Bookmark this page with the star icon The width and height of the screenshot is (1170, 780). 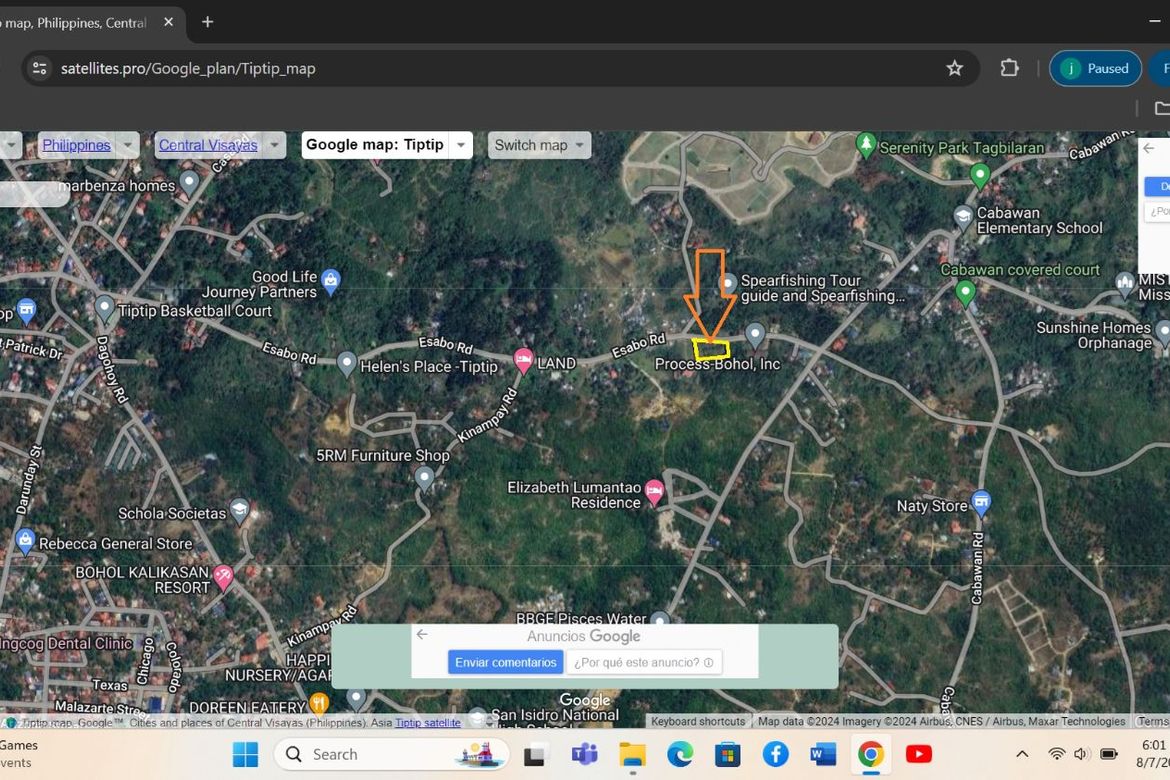pos(954,69)
